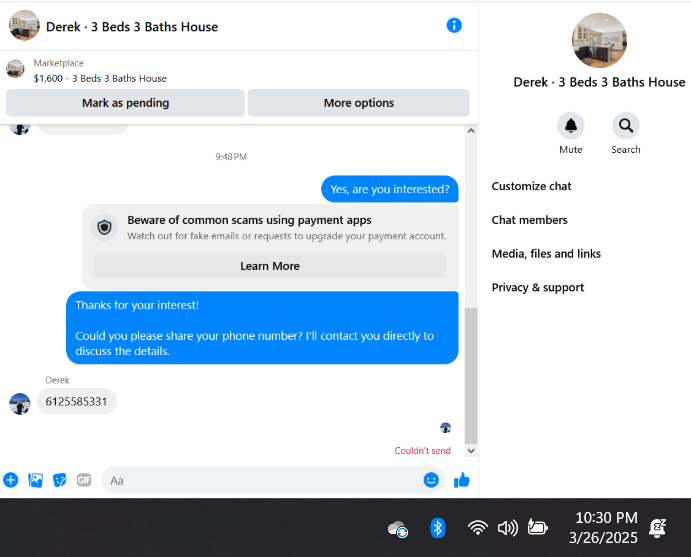Open More options for the listing
This screenshot has height=557, width=691.
(x=359, y=103)
